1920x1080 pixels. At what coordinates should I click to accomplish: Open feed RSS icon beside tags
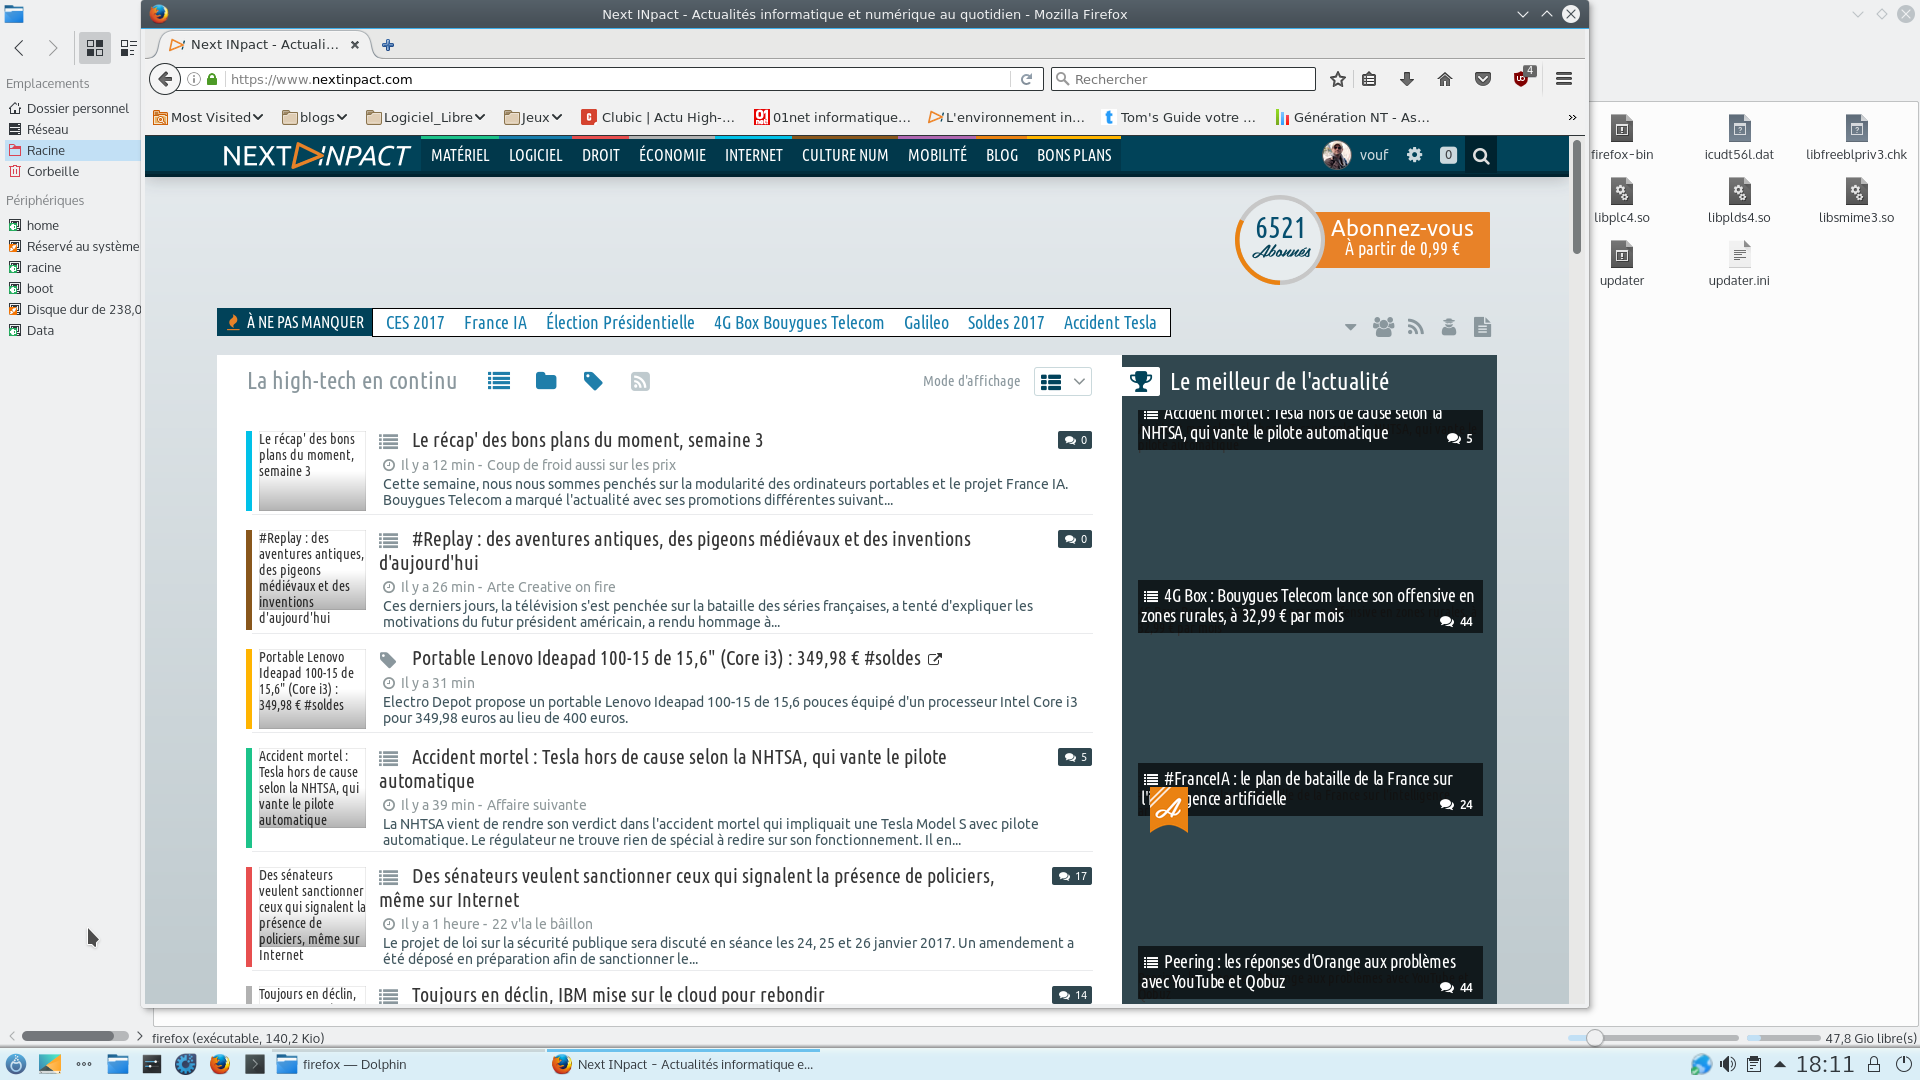tap(640, 381)
